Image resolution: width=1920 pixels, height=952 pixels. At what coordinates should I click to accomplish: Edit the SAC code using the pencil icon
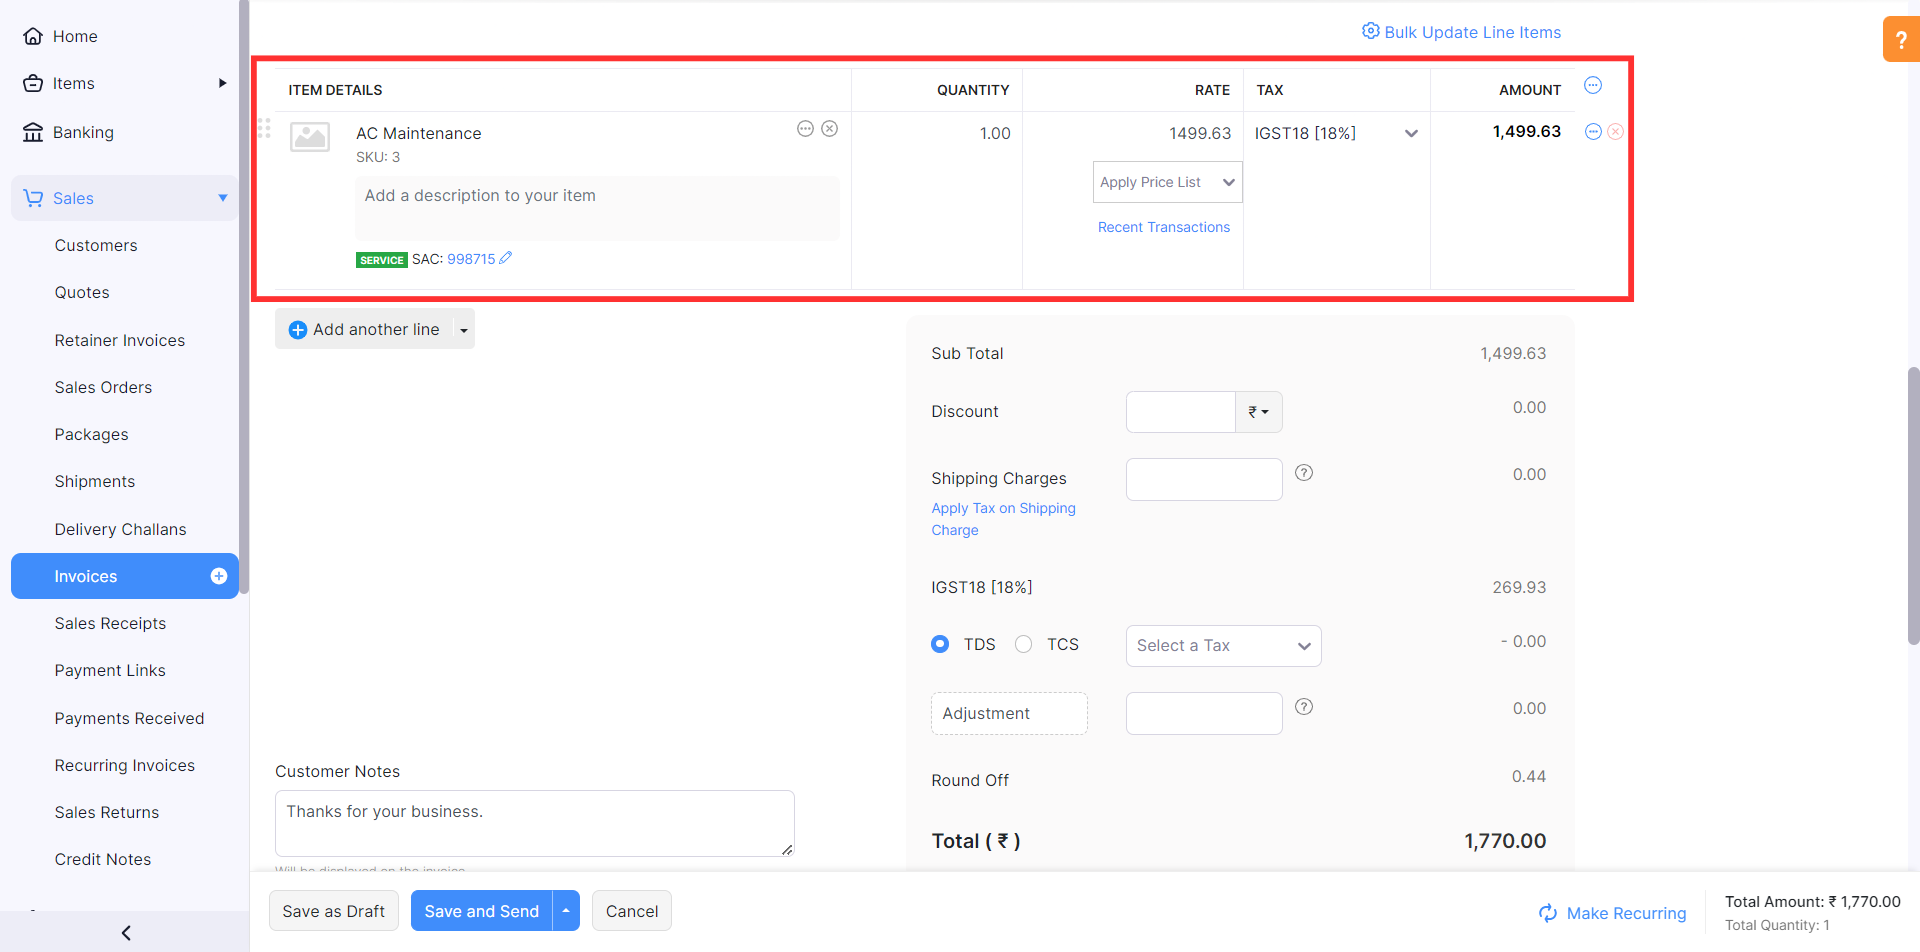tap(507, 258)
